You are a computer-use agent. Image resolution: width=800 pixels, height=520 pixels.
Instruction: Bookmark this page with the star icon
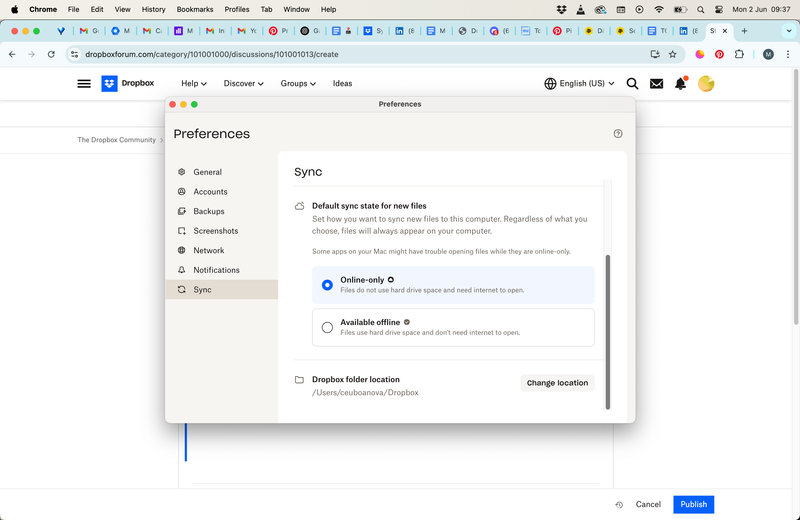673,54
